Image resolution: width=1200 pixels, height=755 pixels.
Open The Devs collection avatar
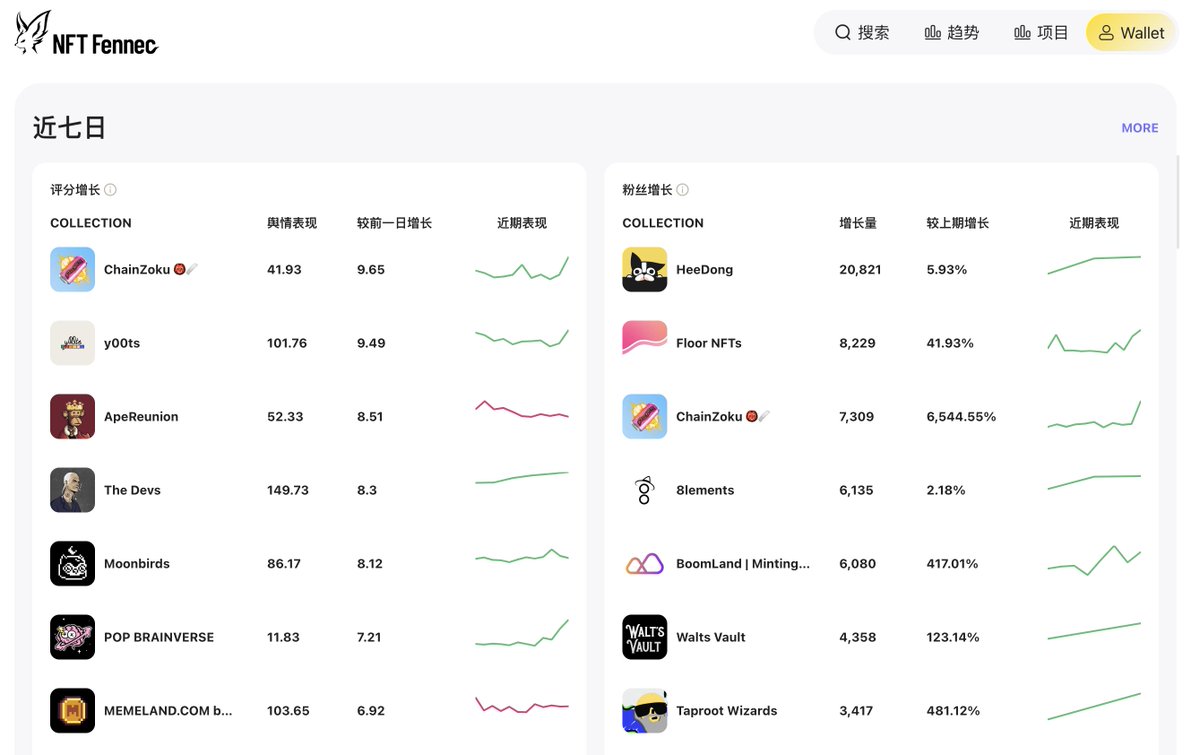[x=72, y=490]
